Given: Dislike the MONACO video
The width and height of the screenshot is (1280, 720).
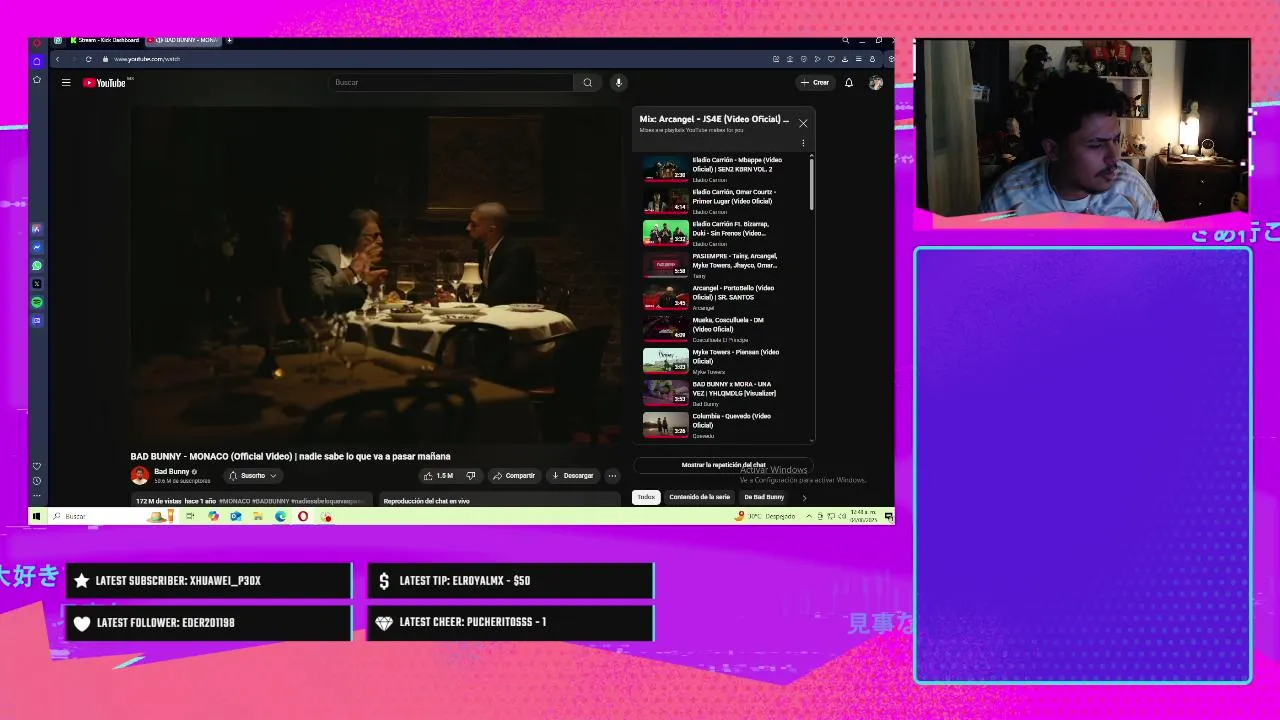Looking at the screenshot, I should pos(471,476).
